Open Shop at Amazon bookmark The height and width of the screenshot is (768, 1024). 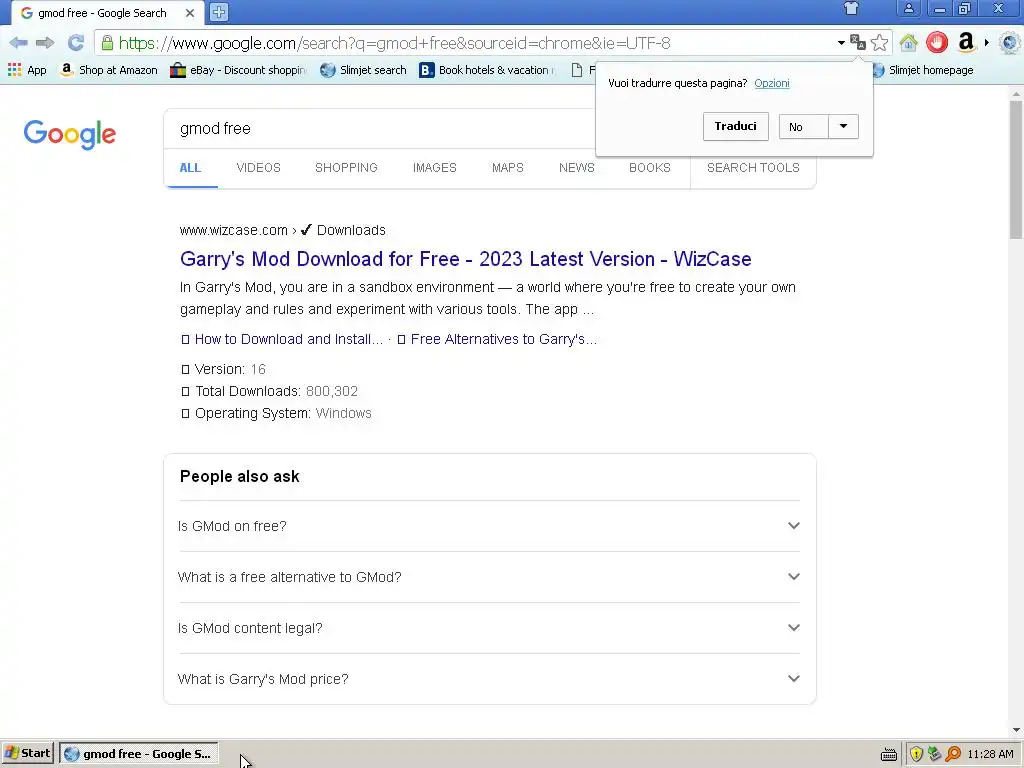[108, 70]
